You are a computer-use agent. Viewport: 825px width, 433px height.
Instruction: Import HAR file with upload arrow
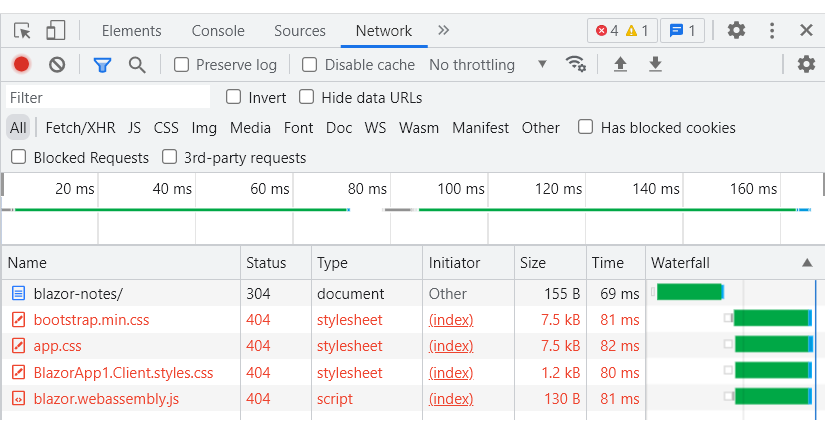[x=620, y=64]
